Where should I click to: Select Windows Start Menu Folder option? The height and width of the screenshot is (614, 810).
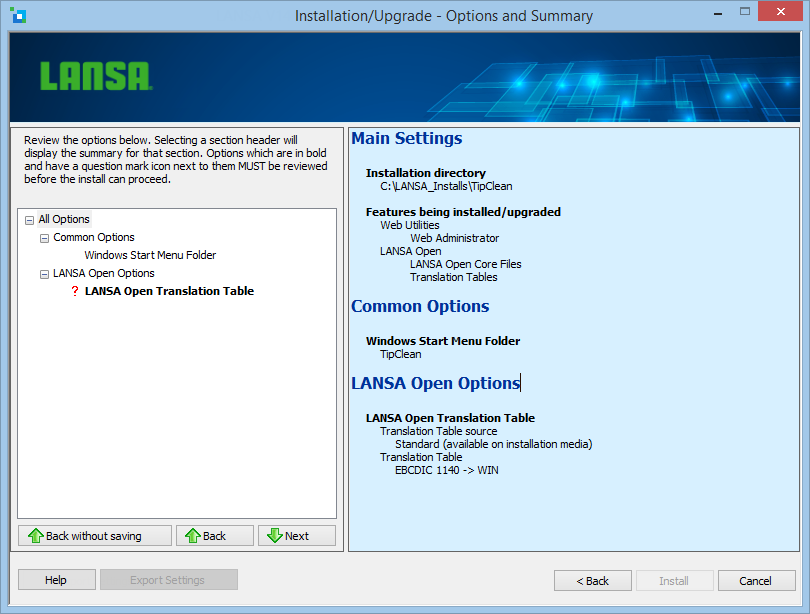click(x=150, y=255)
